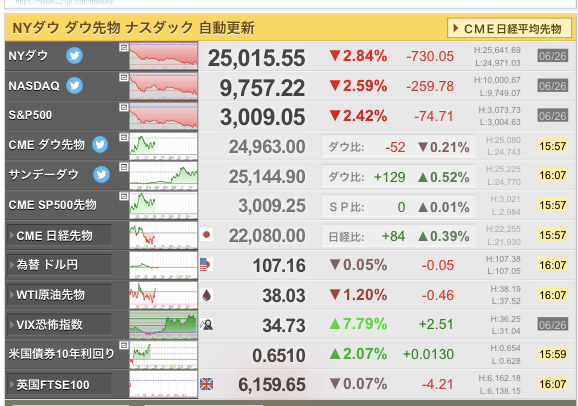Viewport: 578px width, 406px height.
Task: Expand the VIX恐怖指数 item
Action: pyautogui.click(x=59, y=325)
